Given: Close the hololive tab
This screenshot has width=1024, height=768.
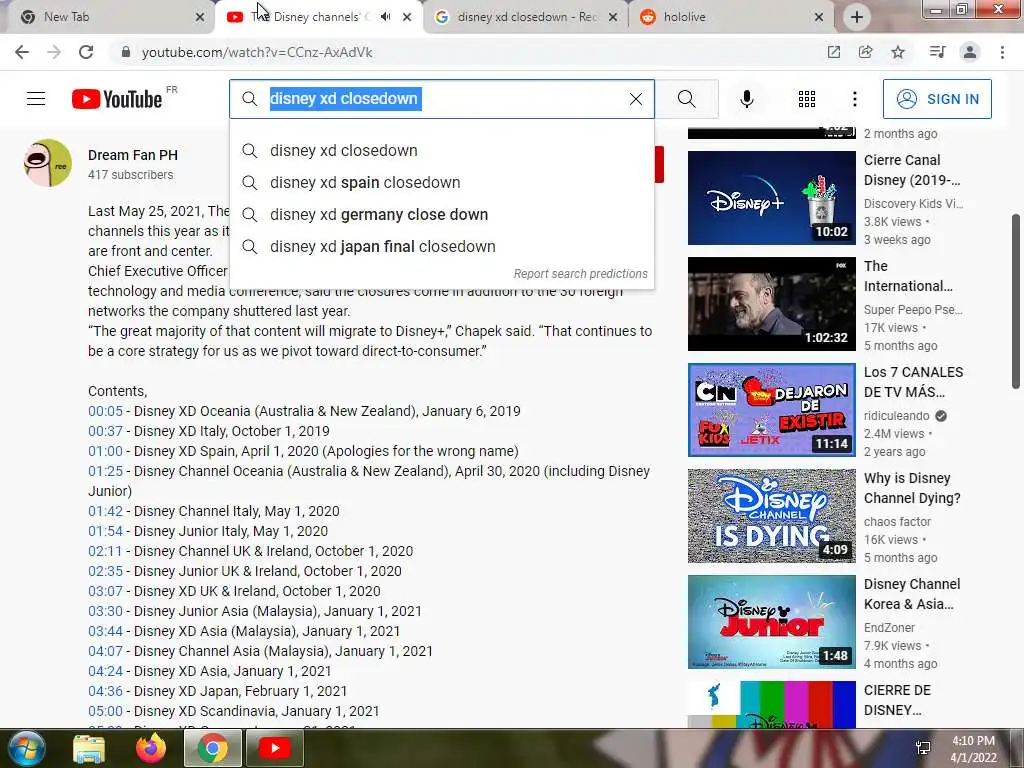Looking at the screenshot, I should 819,17.
